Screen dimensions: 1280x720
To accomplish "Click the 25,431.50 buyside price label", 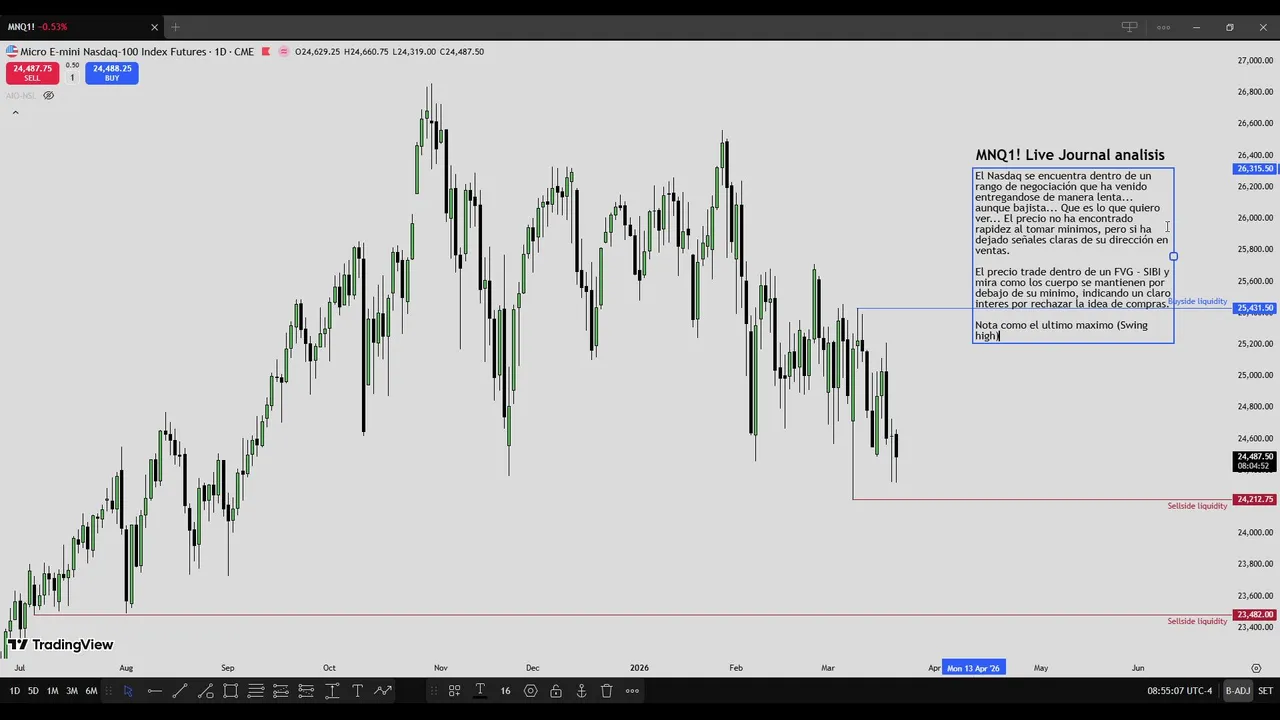I will pyautogui.click(x=1255, y=308).
